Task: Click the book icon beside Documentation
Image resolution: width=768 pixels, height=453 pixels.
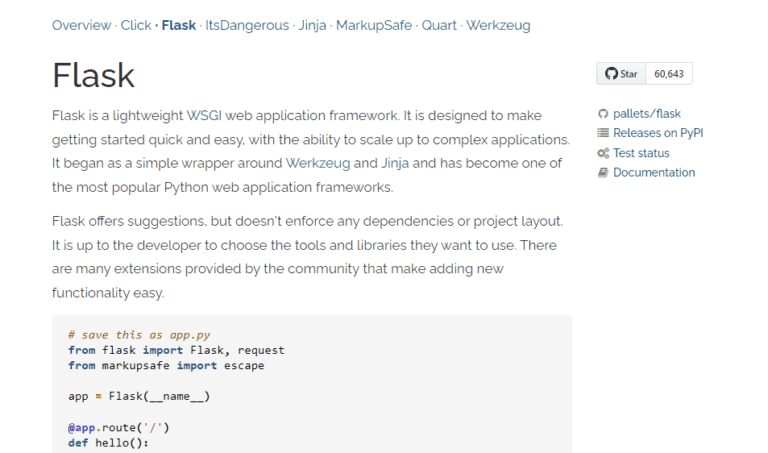Action: (x=603, y=172)
